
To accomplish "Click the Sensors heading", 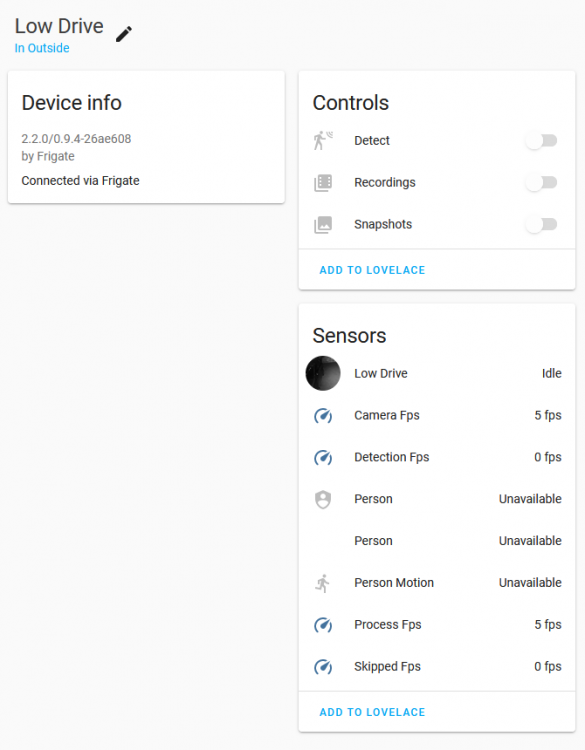I will click(349, 336).
